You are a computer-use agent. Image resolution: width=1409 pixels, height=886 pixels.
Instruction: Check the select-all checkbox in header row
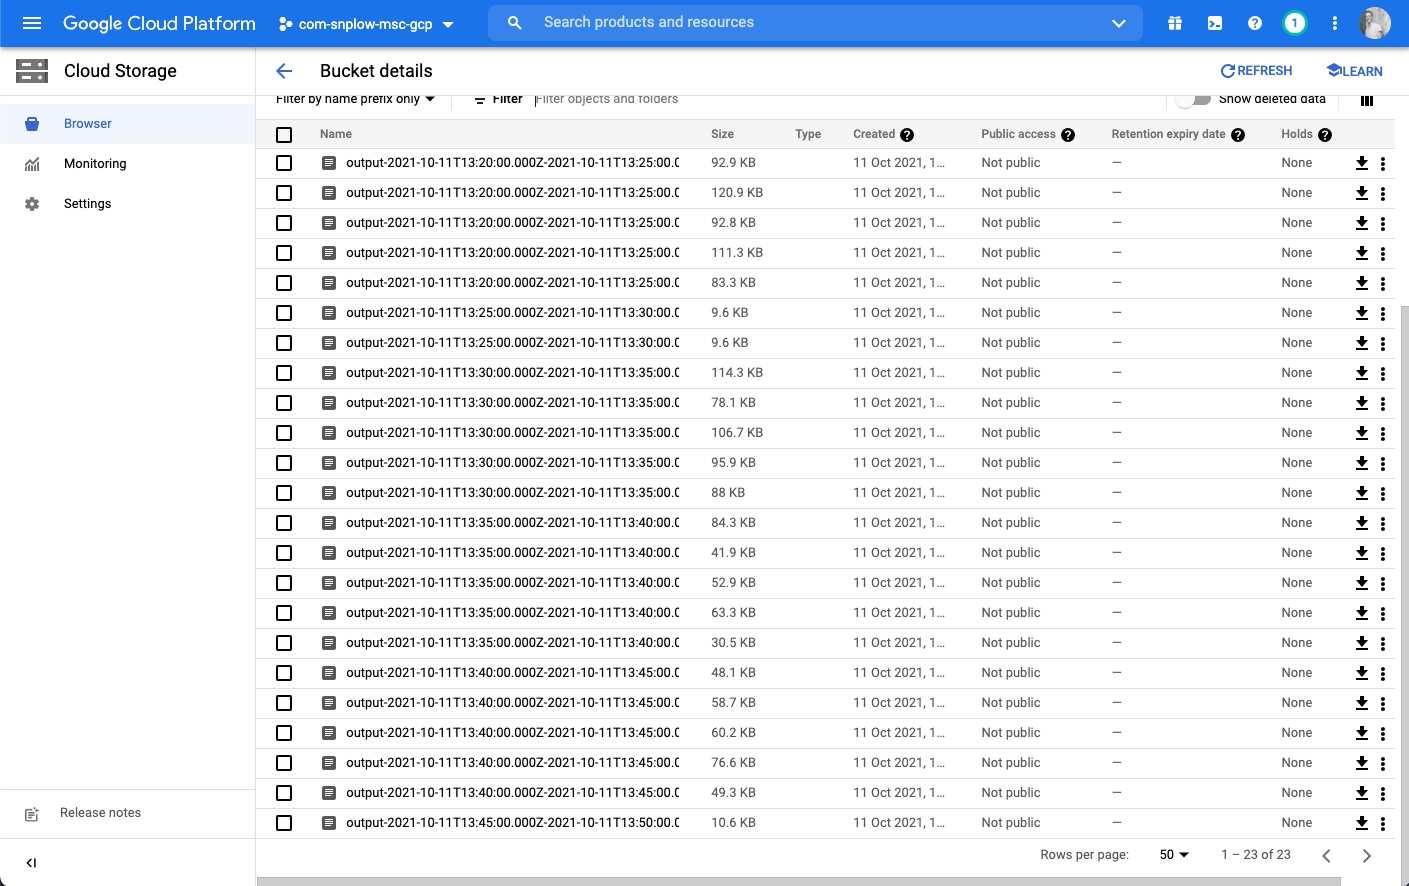pyautogui.click(x=284, y=135)
